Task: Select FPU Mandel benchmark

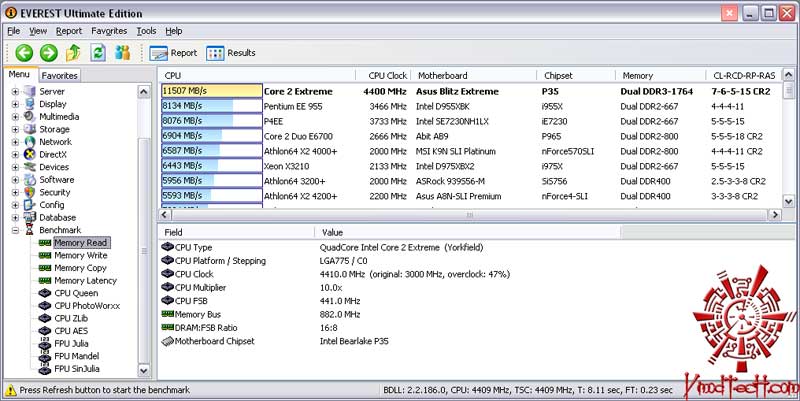Action: [77, 356]
